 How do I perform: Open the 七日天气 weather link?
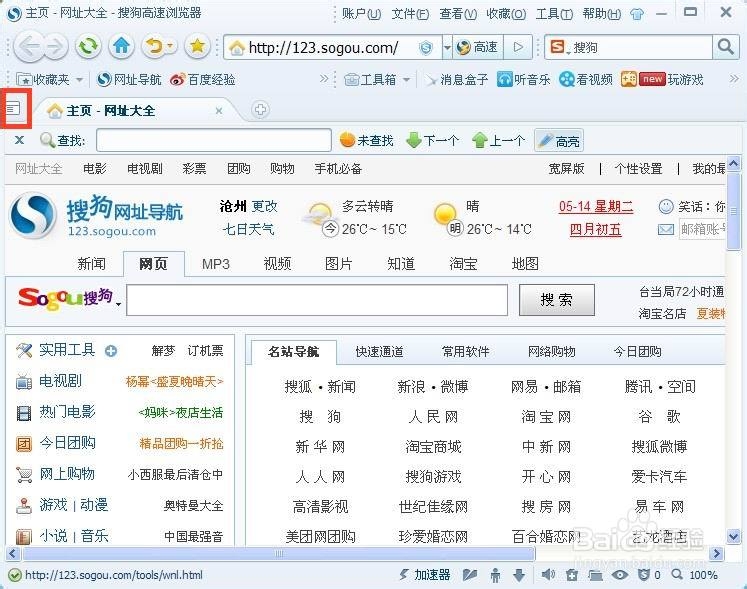pos(248,229)
